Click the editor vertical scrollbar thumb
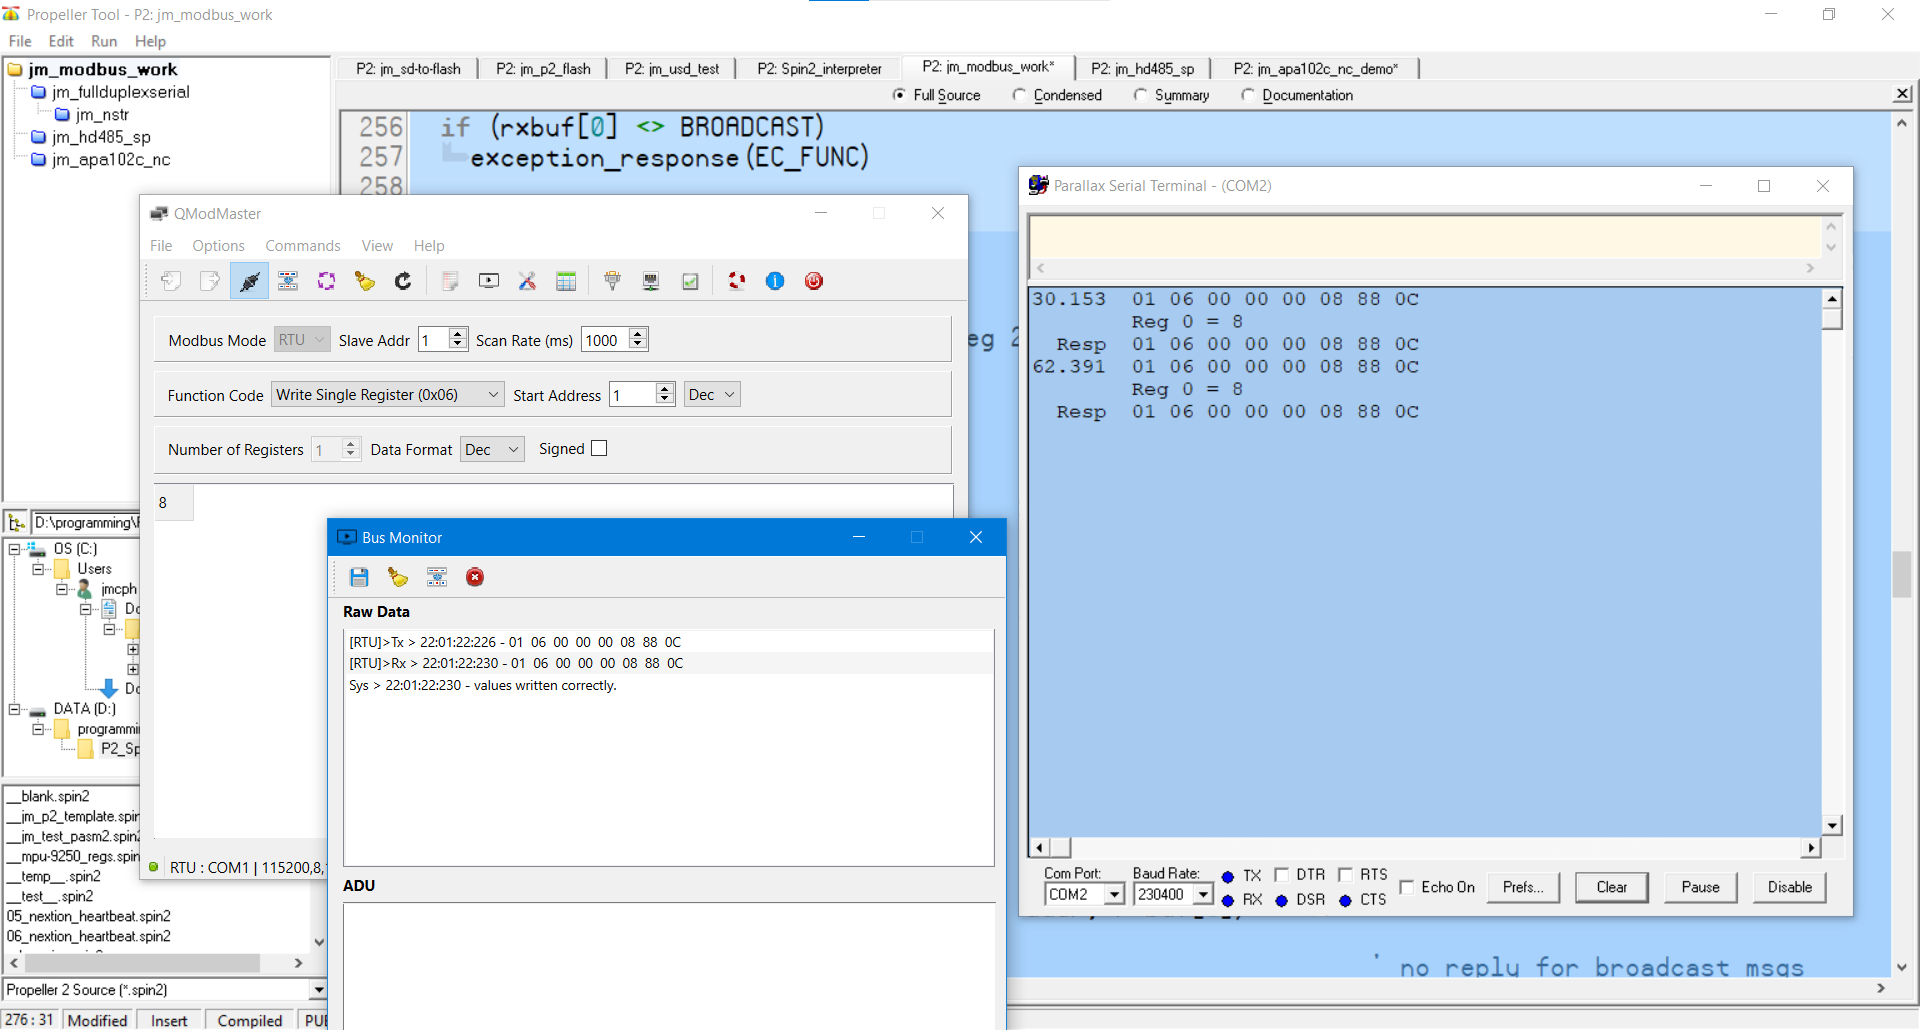This screenshot has width=1920, height=1030. 1901,574
